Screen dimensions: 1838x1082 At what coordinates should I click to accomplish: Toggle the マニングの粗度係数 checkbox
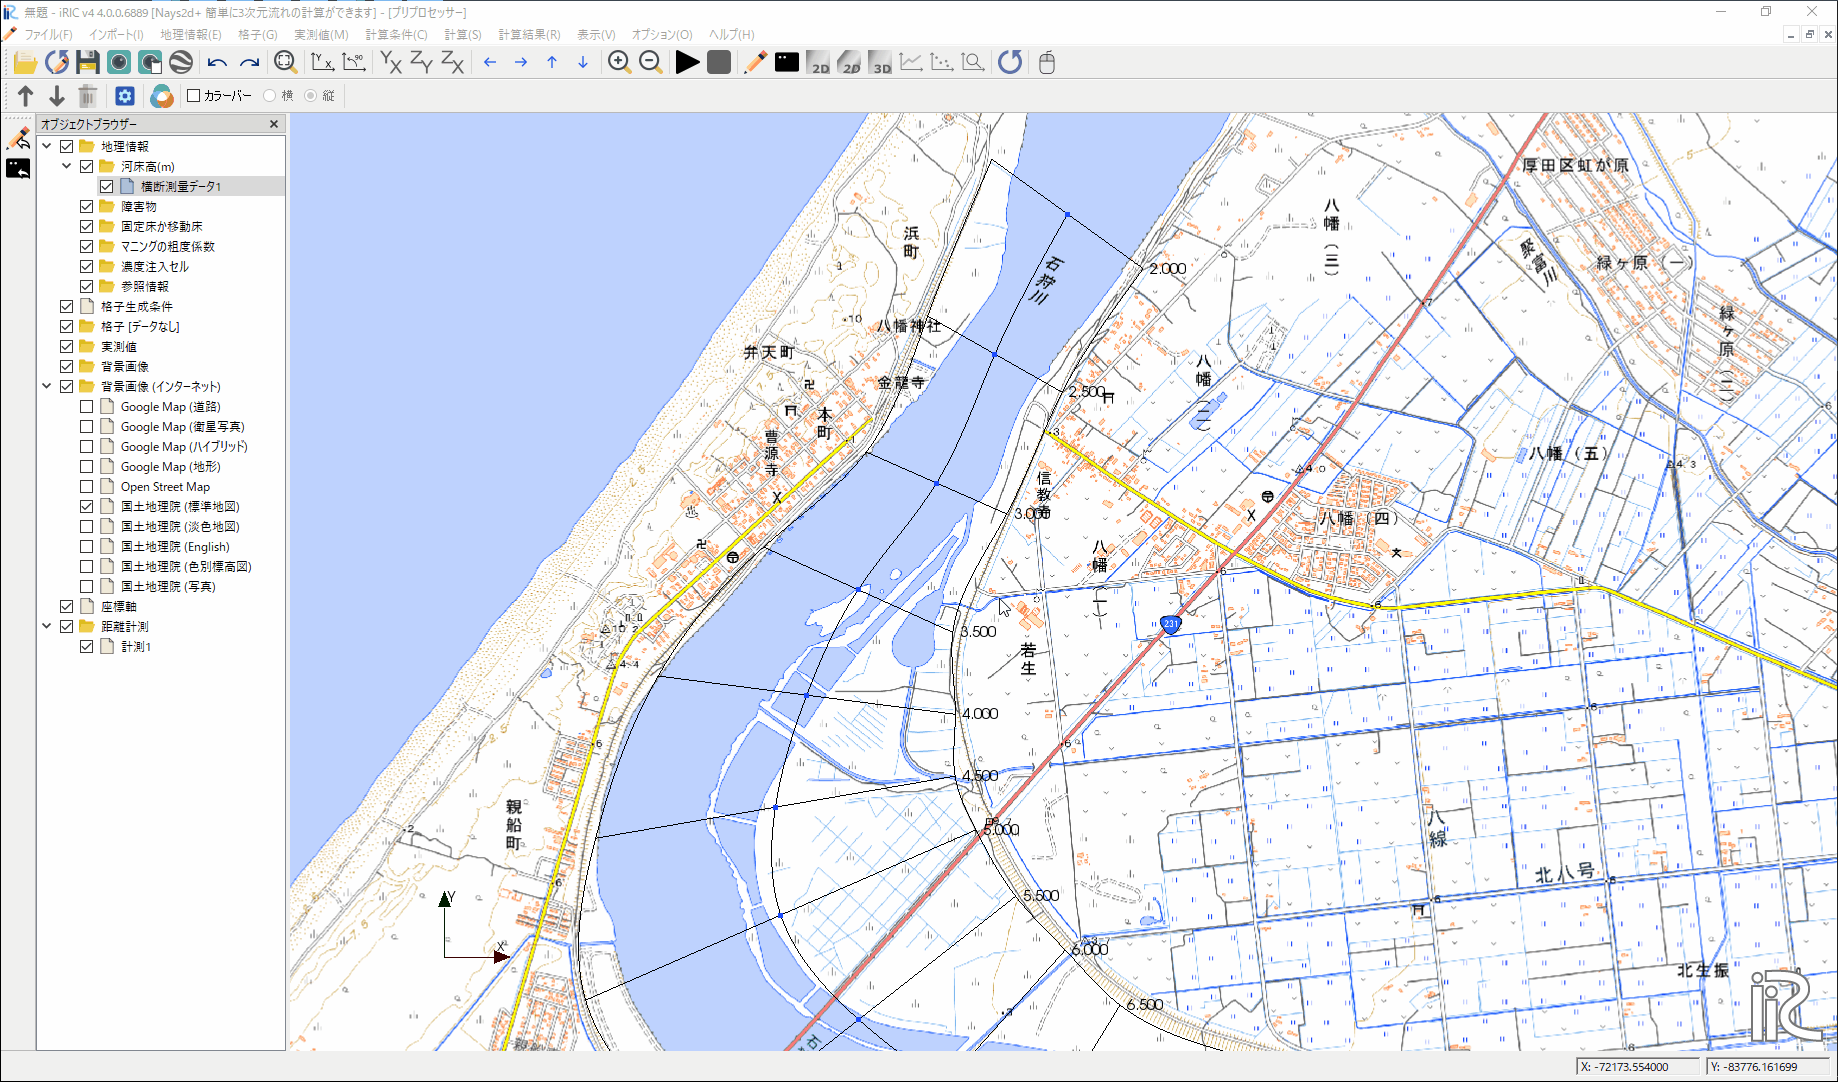[87, 246]
